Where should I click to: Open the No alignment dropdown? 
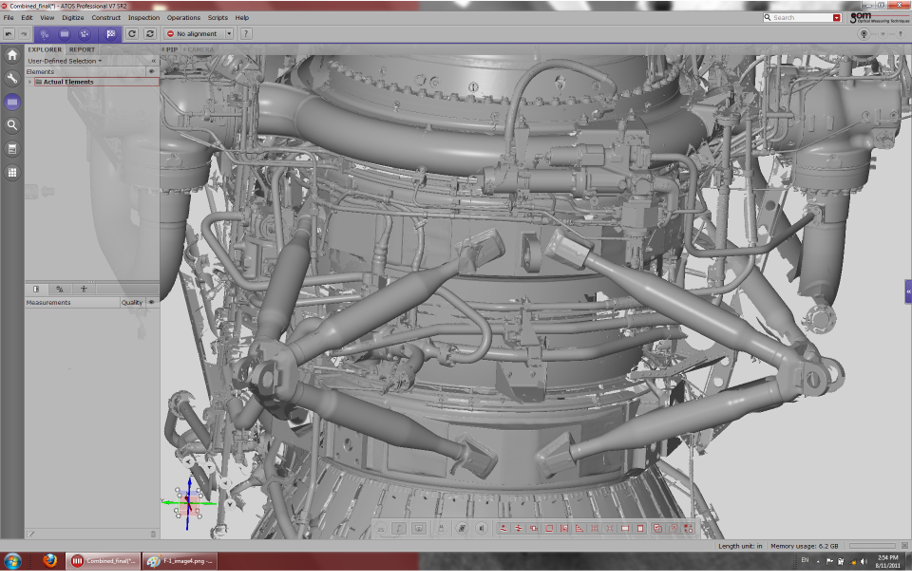[x=229, y=34]
